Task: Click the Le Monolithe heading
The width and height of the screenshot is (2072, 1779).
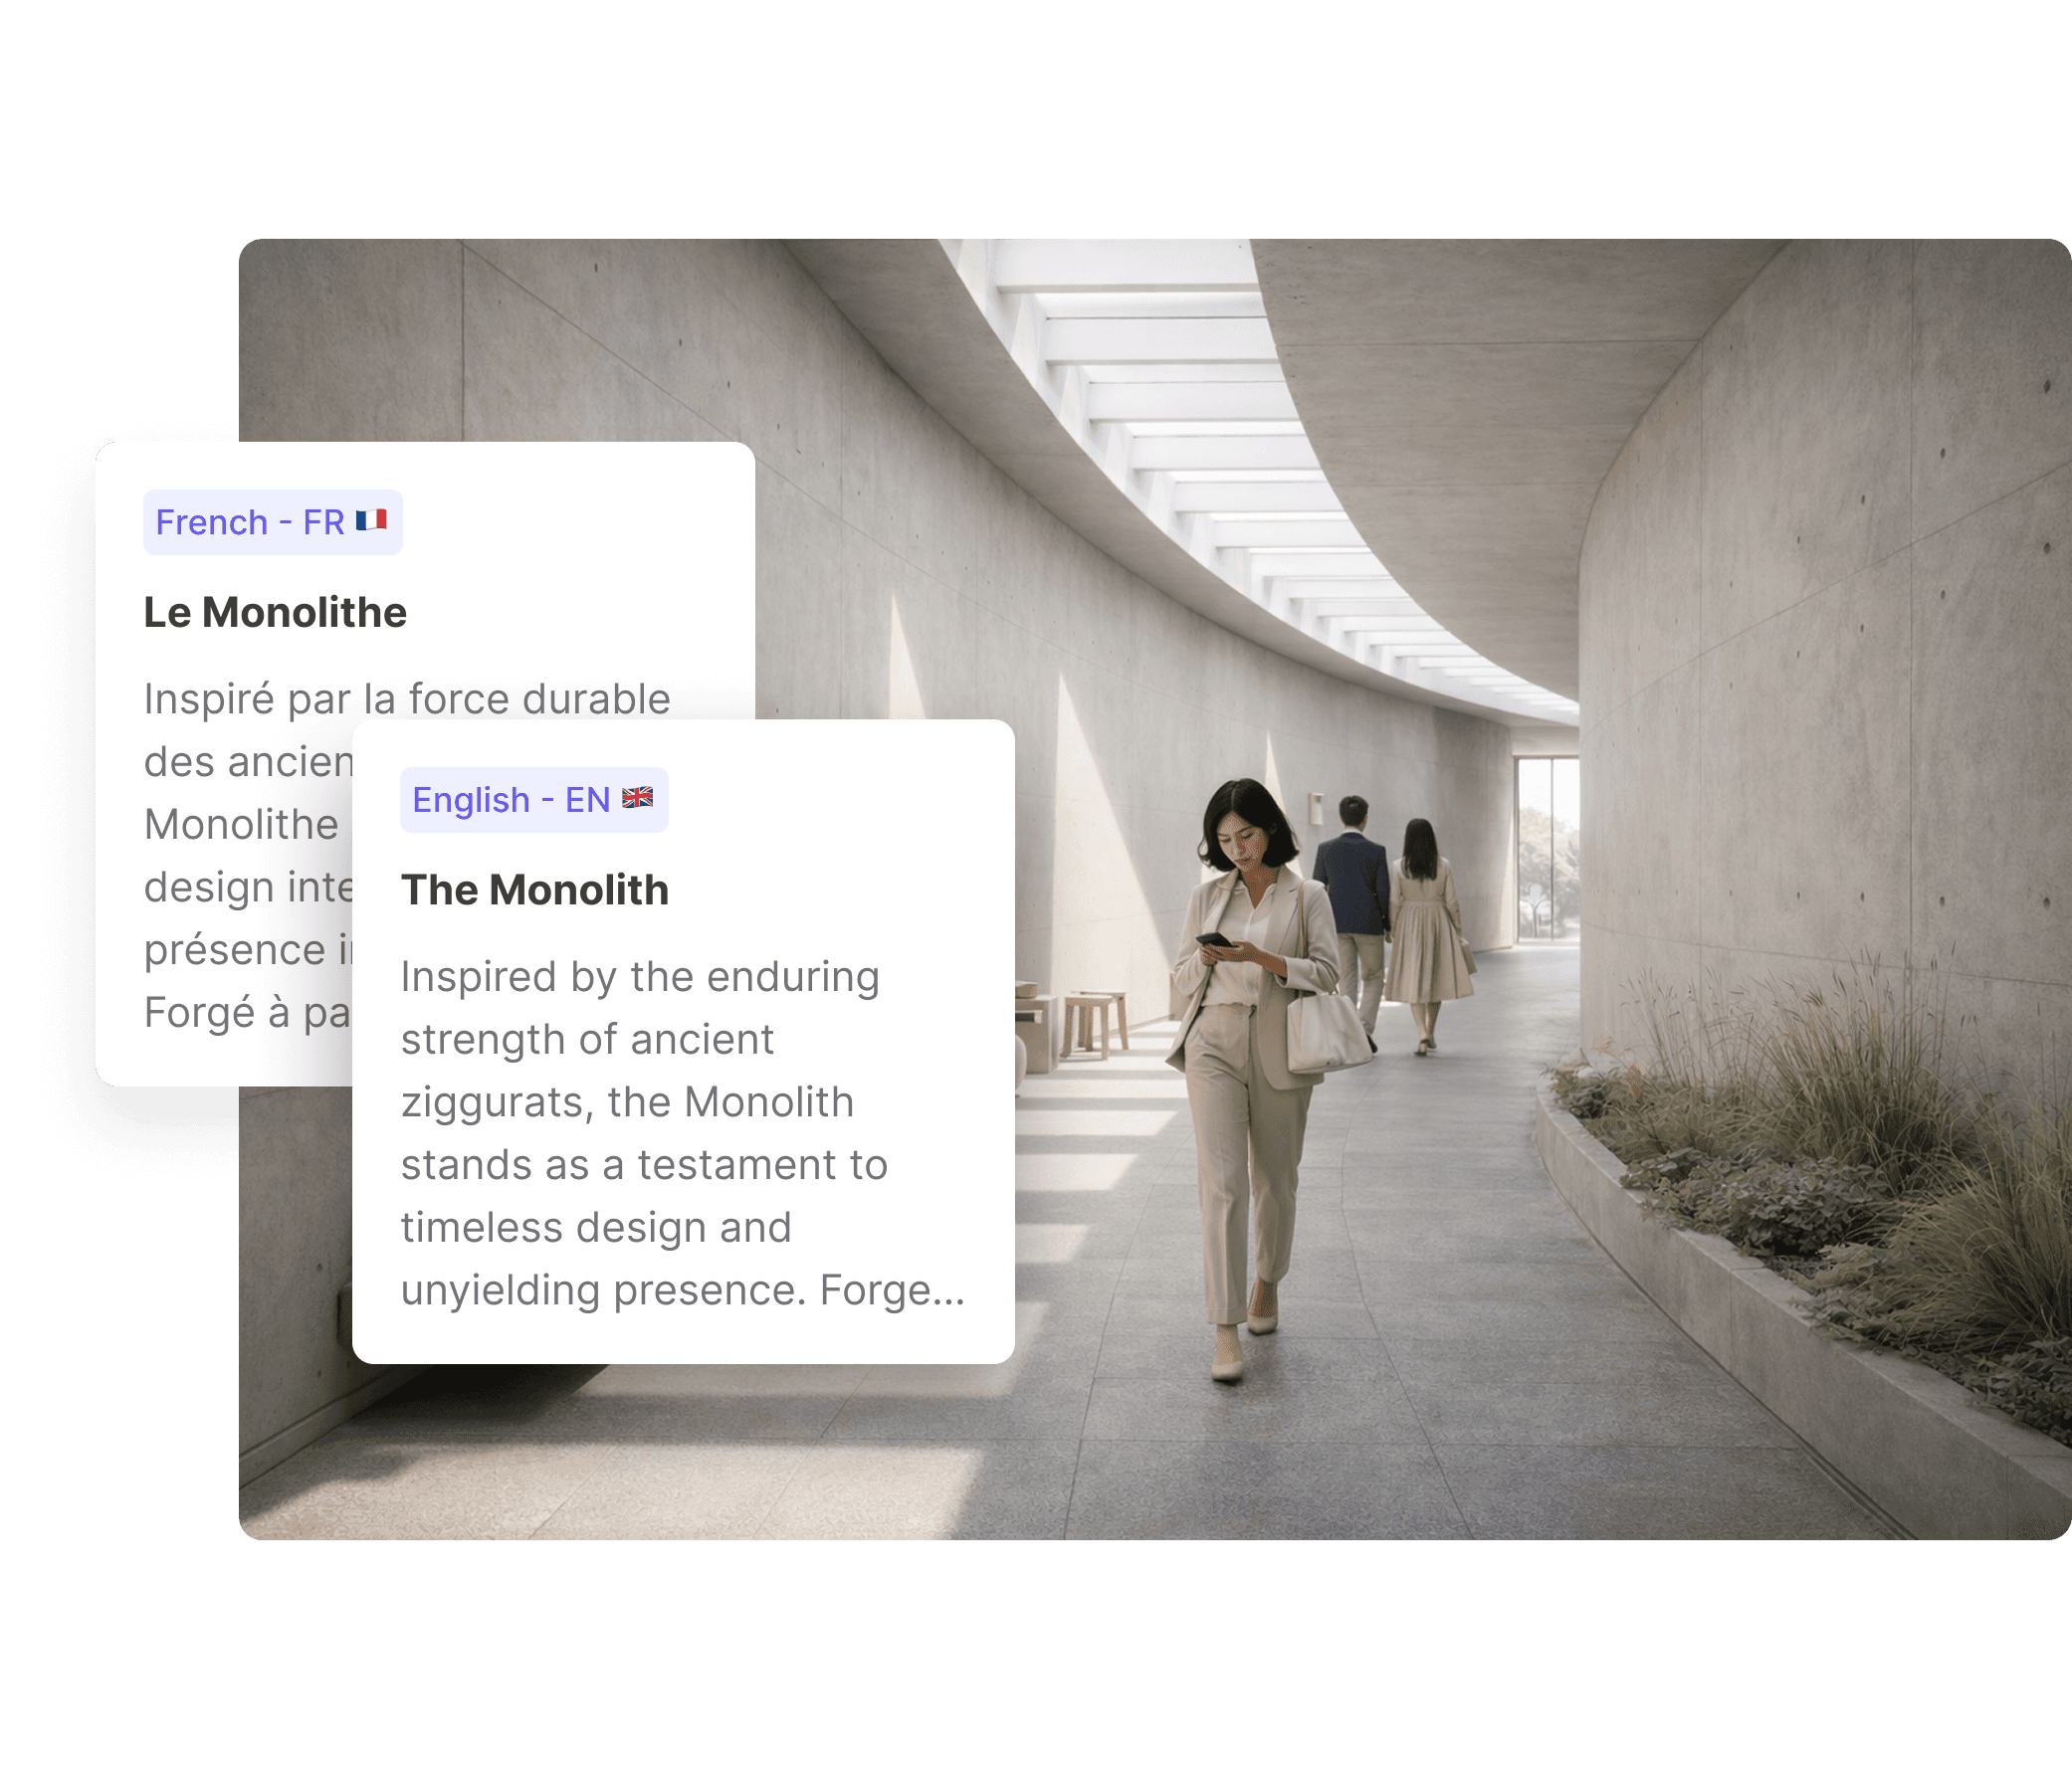Action: tap(275, 613)
